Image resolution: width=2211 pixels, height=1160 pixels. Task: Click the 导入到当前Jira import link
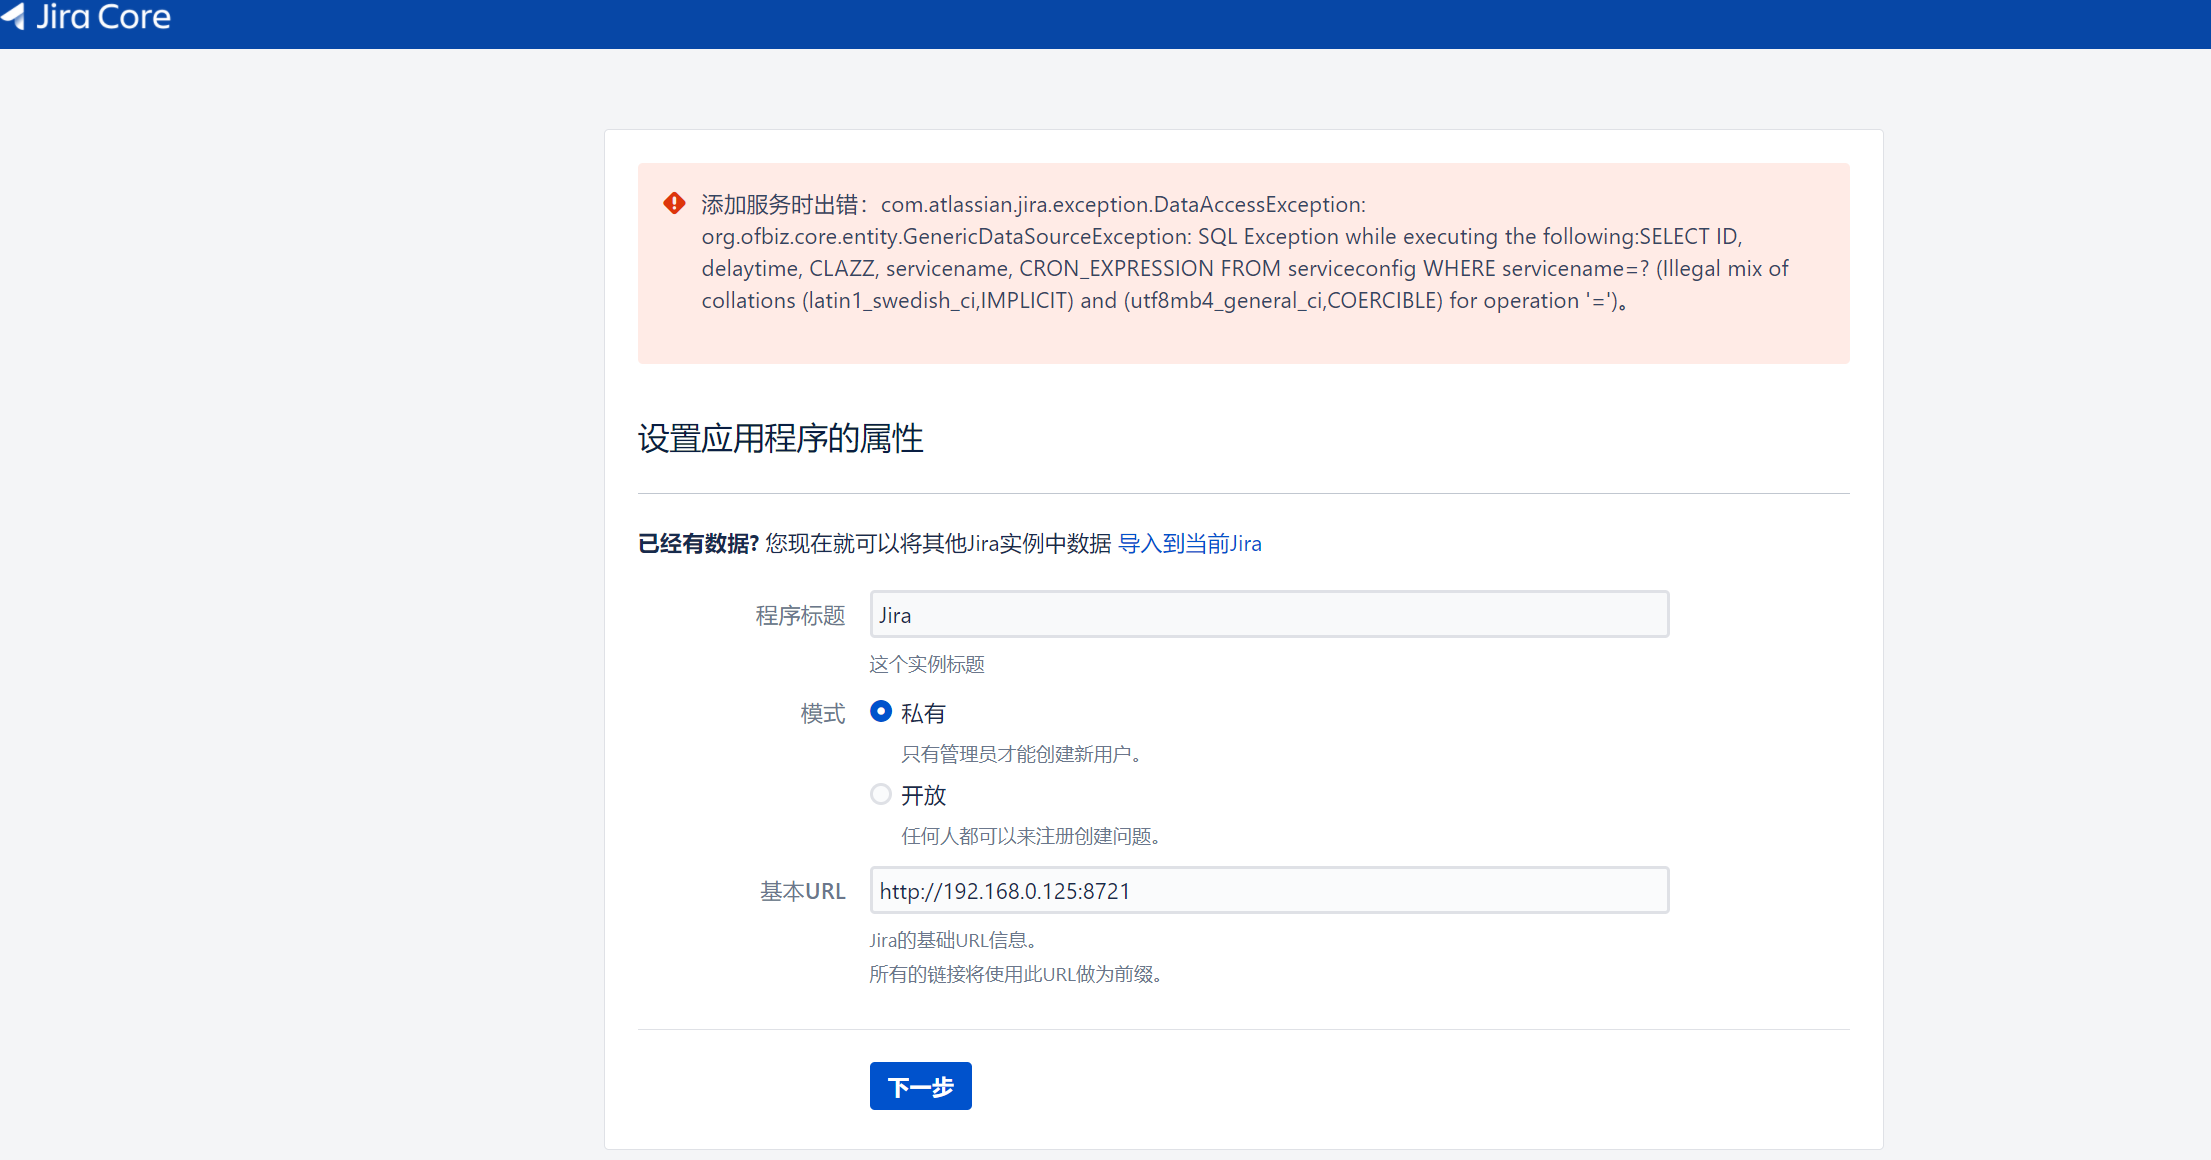[x=1190, y=543]
